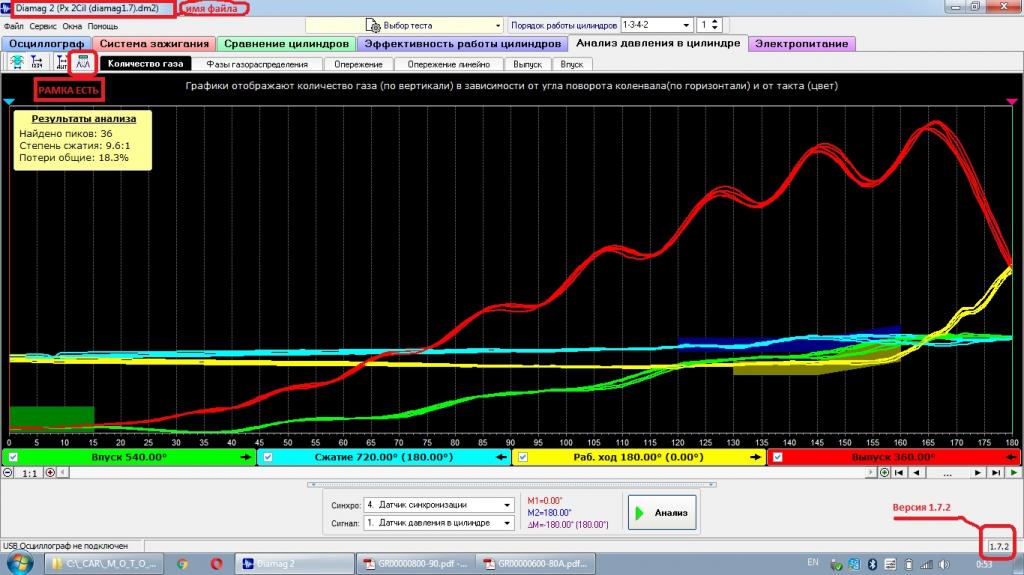Click the magenta right marker triangle above graph
Screen dimensions: 1024x575
tap(1012, 101)
